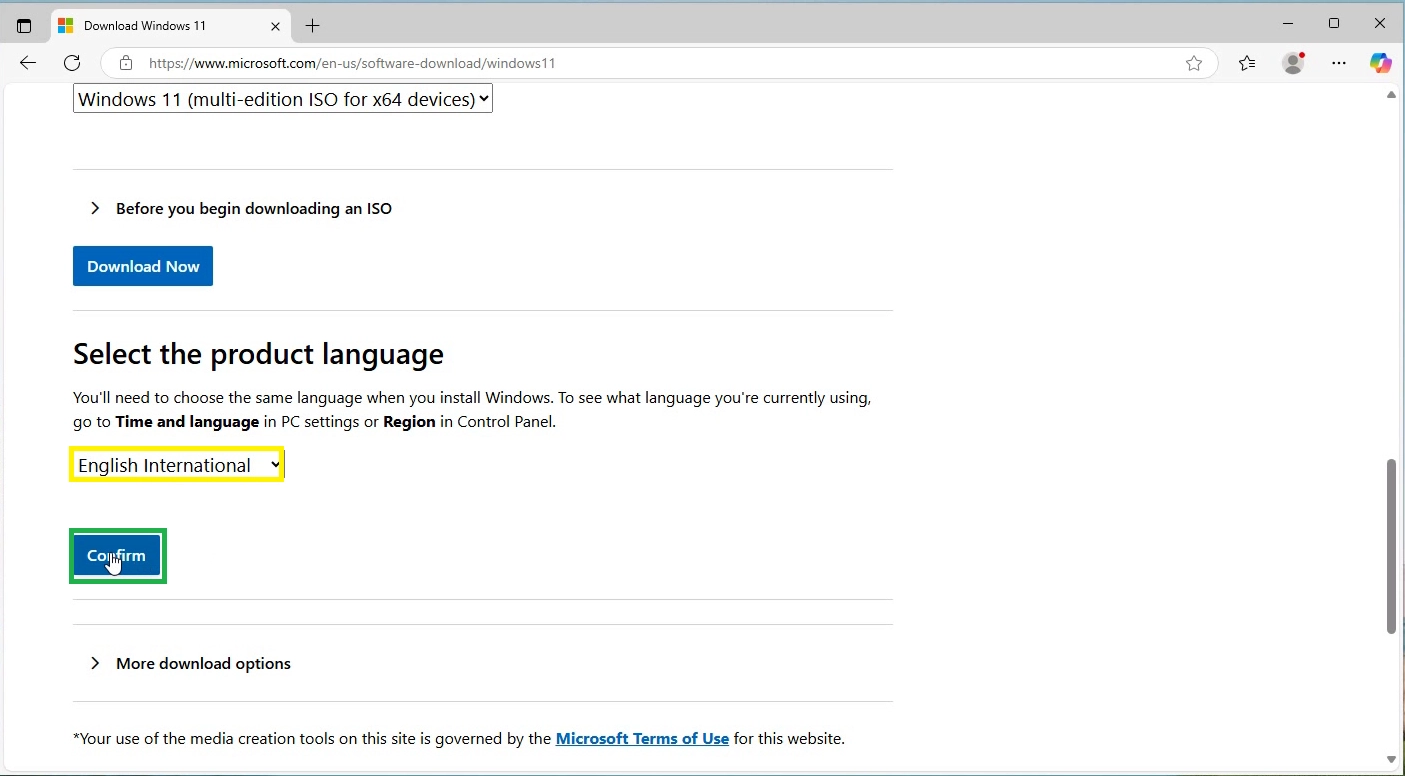Click the Download Now button
Image resolution: width=1405 pixels, height=776 pixels.
coord(143,266)
